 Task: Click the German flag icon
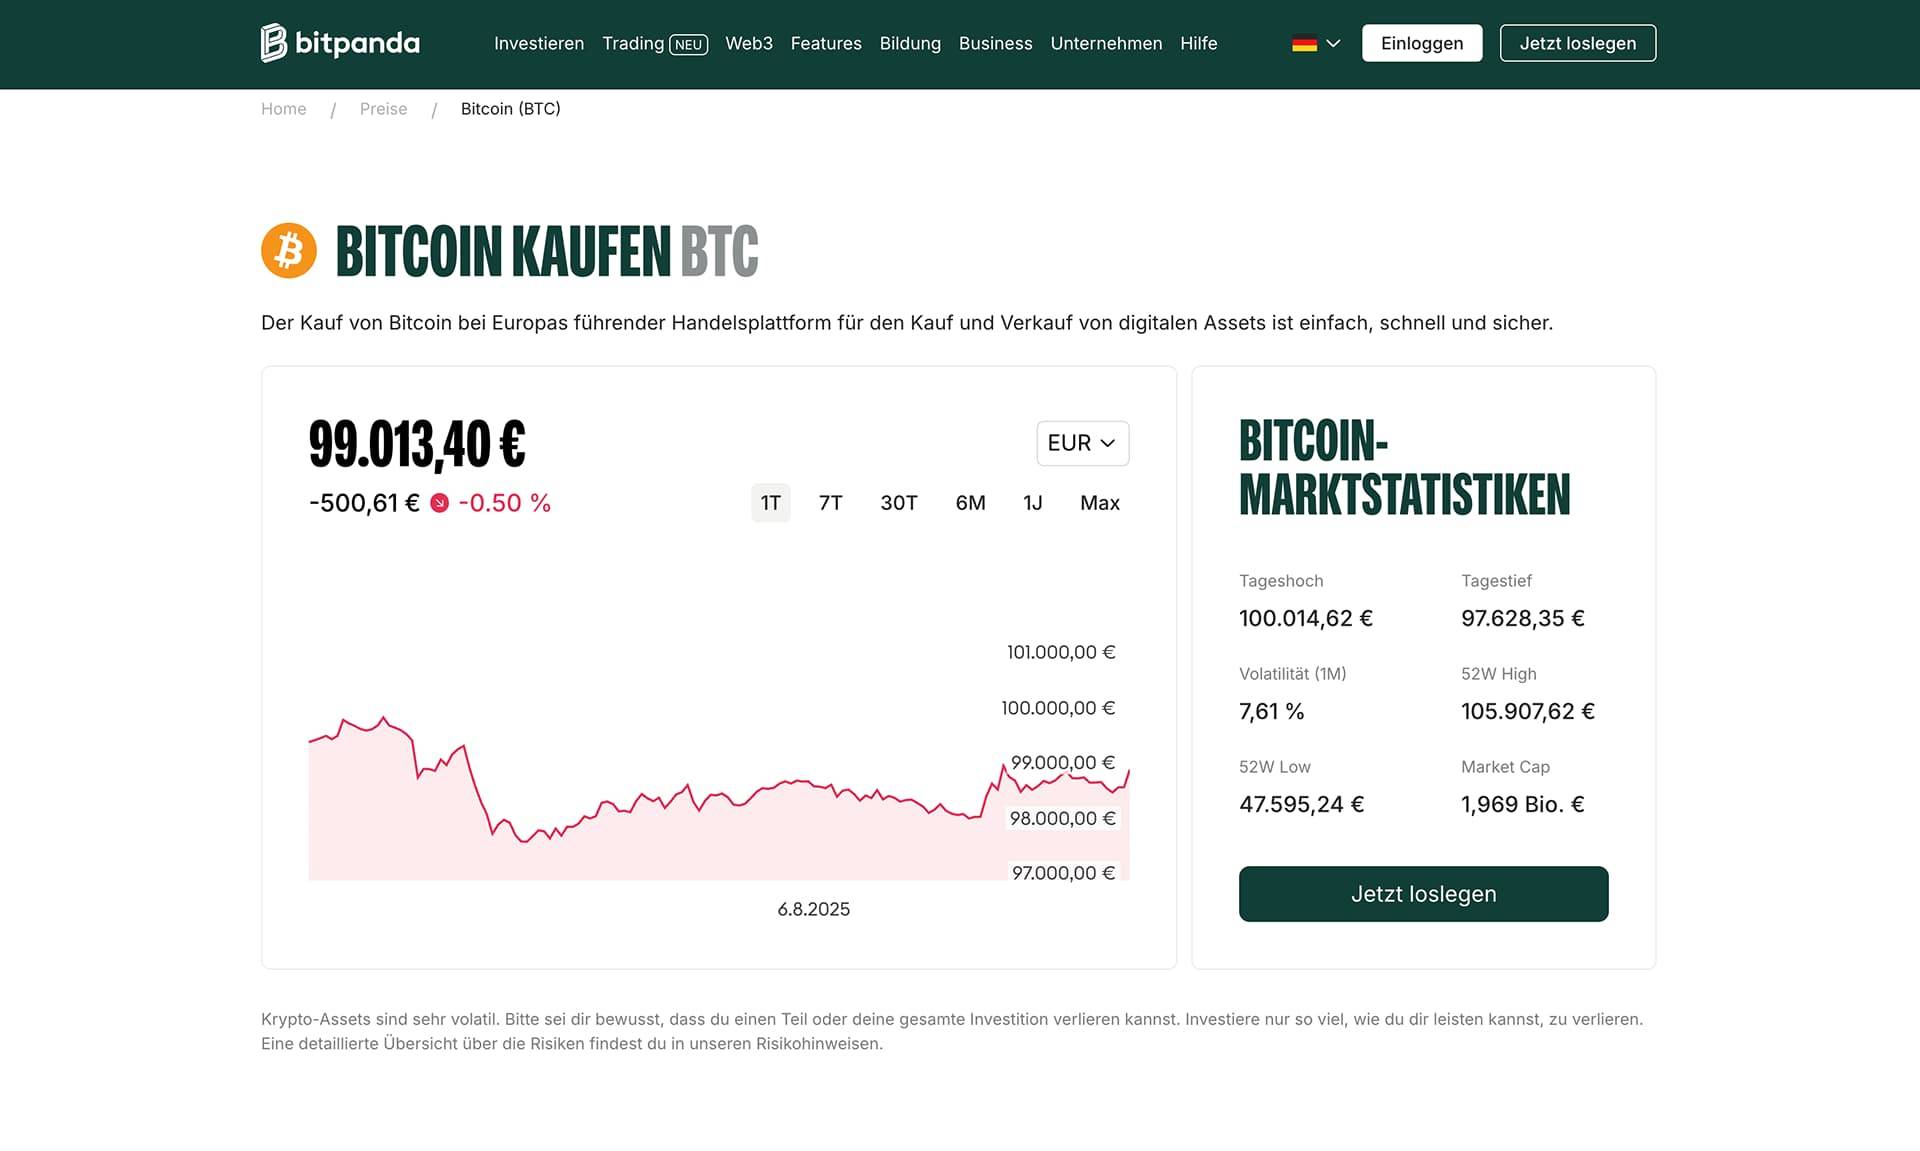tap(1304, 44)
